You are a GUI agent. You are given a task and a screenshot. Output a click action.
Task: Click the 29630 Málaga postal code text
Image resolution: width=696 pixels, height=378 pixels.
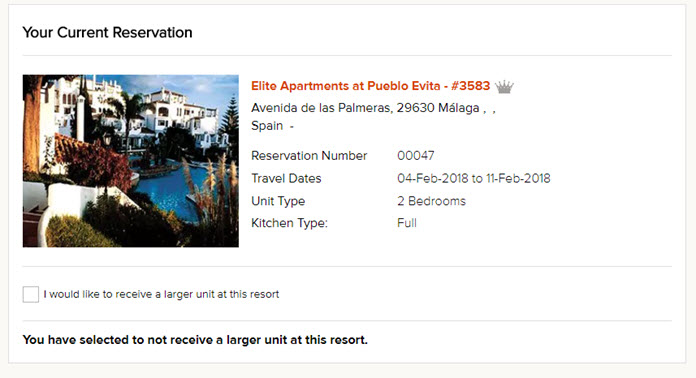438,108
